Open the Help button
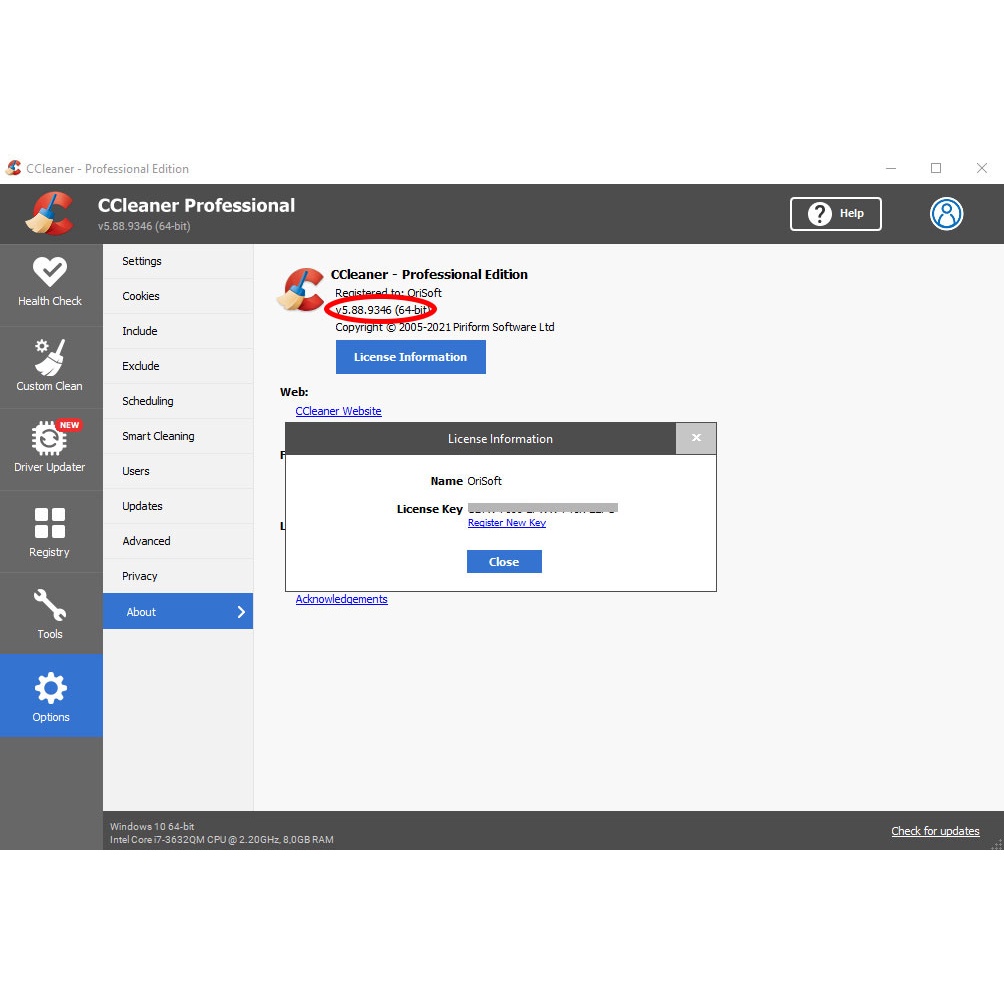The image size is (1004, 1004). click(x=835, y=214)
